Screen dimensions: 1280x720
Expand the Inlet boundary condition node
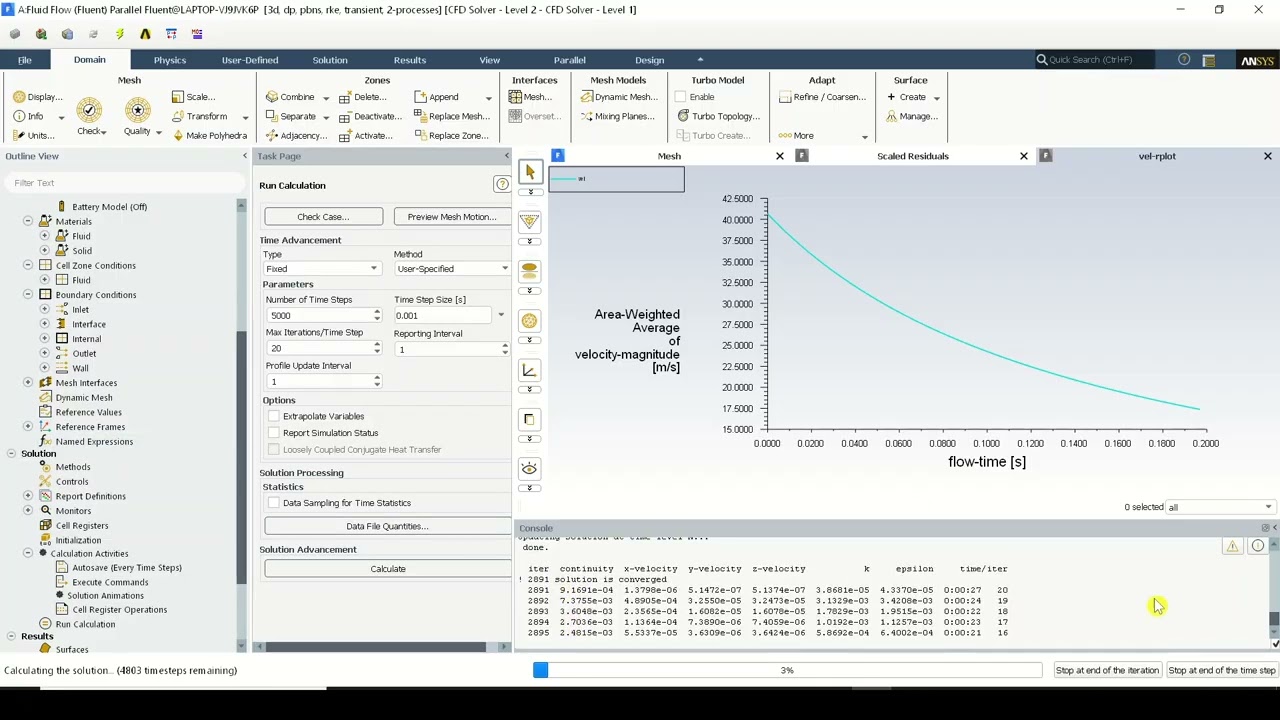[x=44, y=310]
